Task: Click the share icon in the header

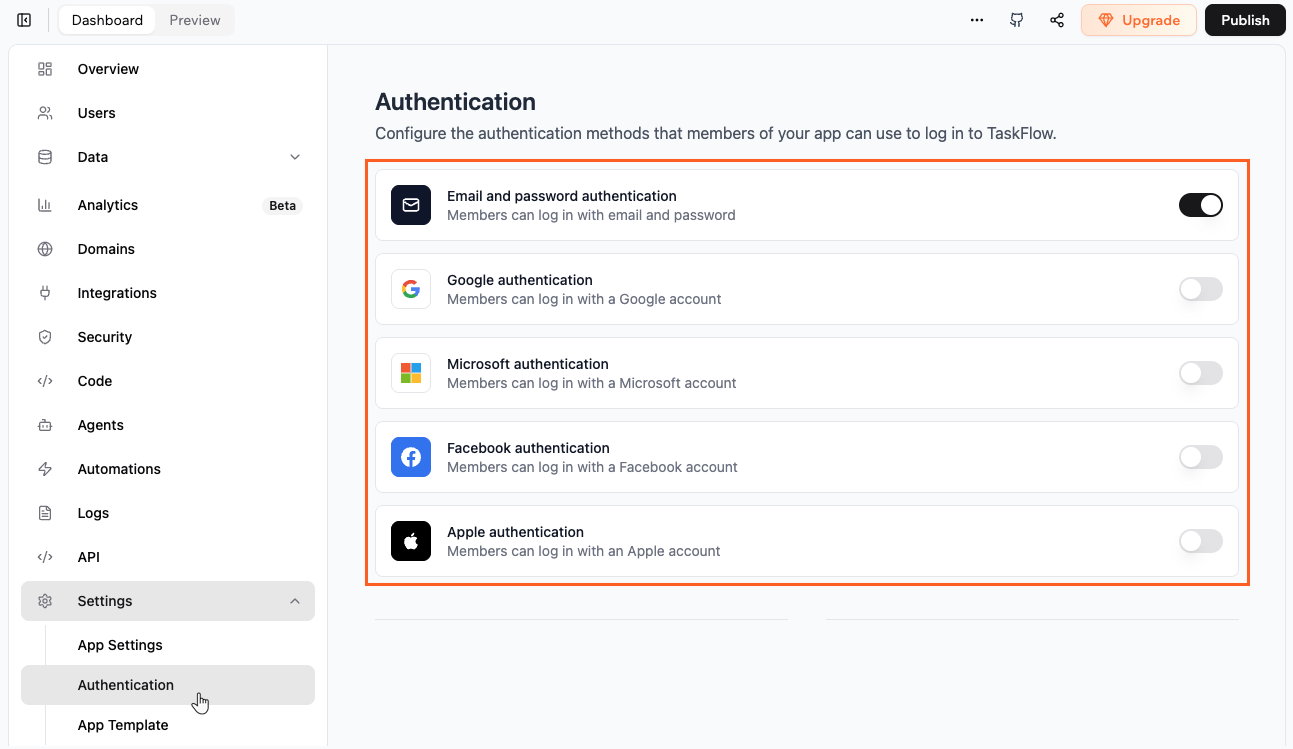Action: click(1057, 20)
